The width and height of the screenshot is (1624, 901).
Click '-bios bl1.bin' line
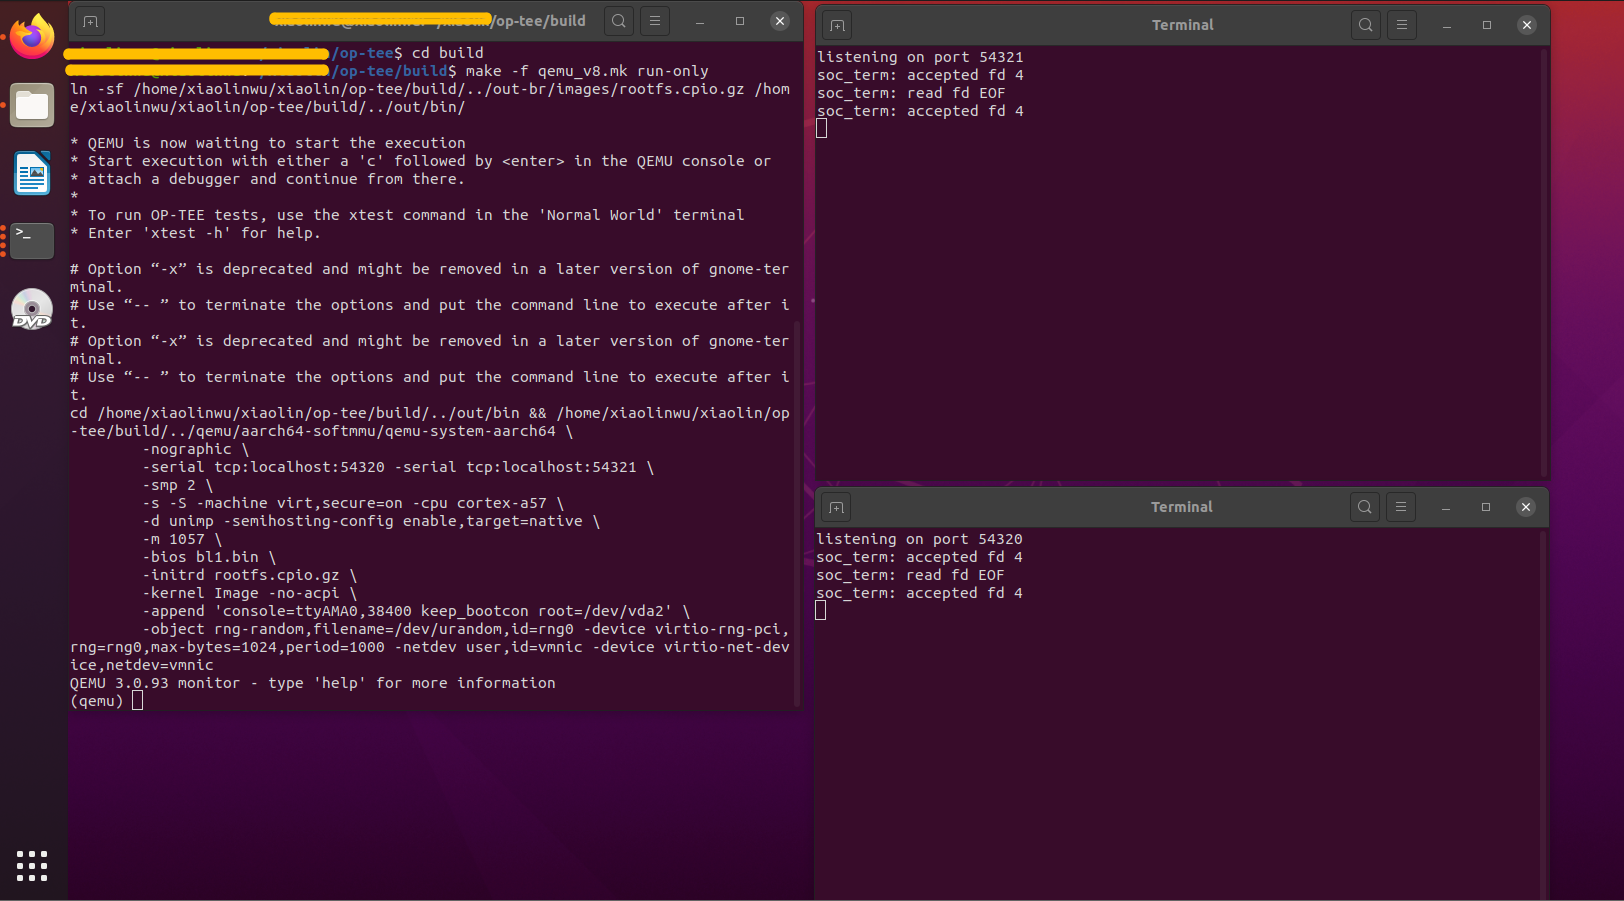pos(209,557)
